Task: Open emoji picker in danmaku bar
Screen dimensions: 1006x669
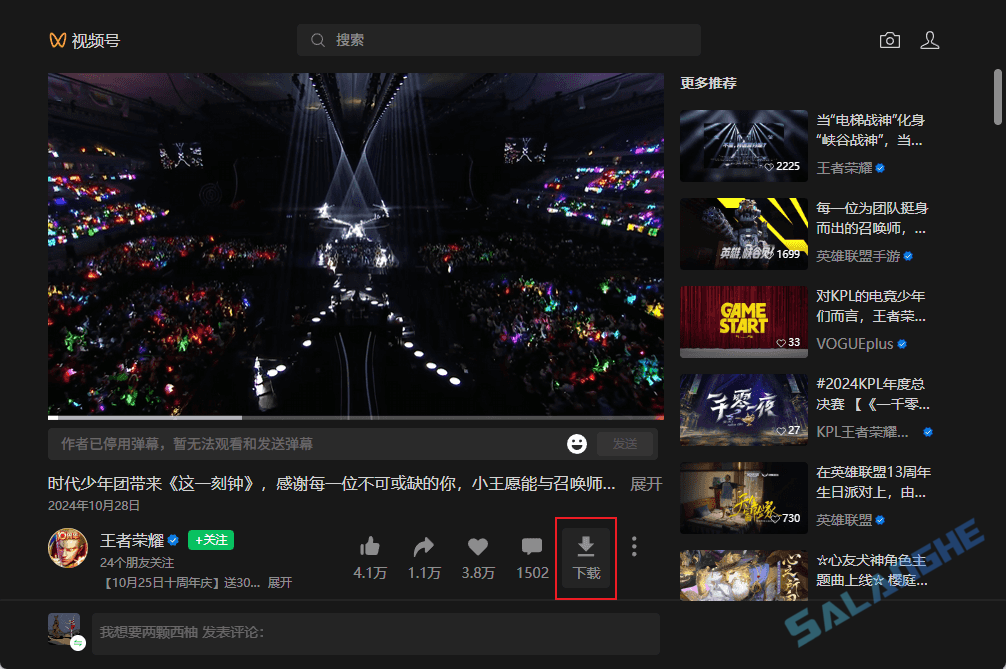Action: (577, 443)
